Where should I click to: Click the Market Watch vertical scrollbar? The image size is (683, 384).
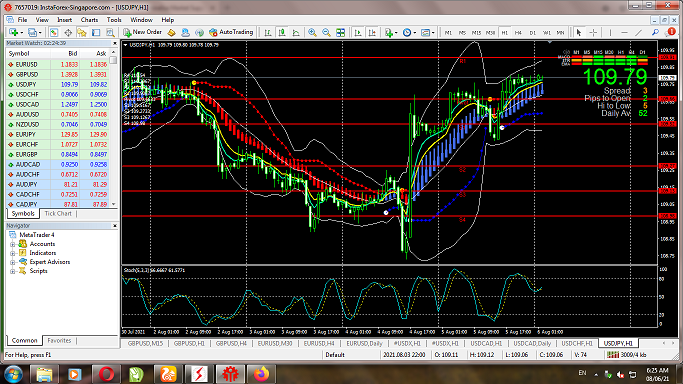(x=114, y=129)
